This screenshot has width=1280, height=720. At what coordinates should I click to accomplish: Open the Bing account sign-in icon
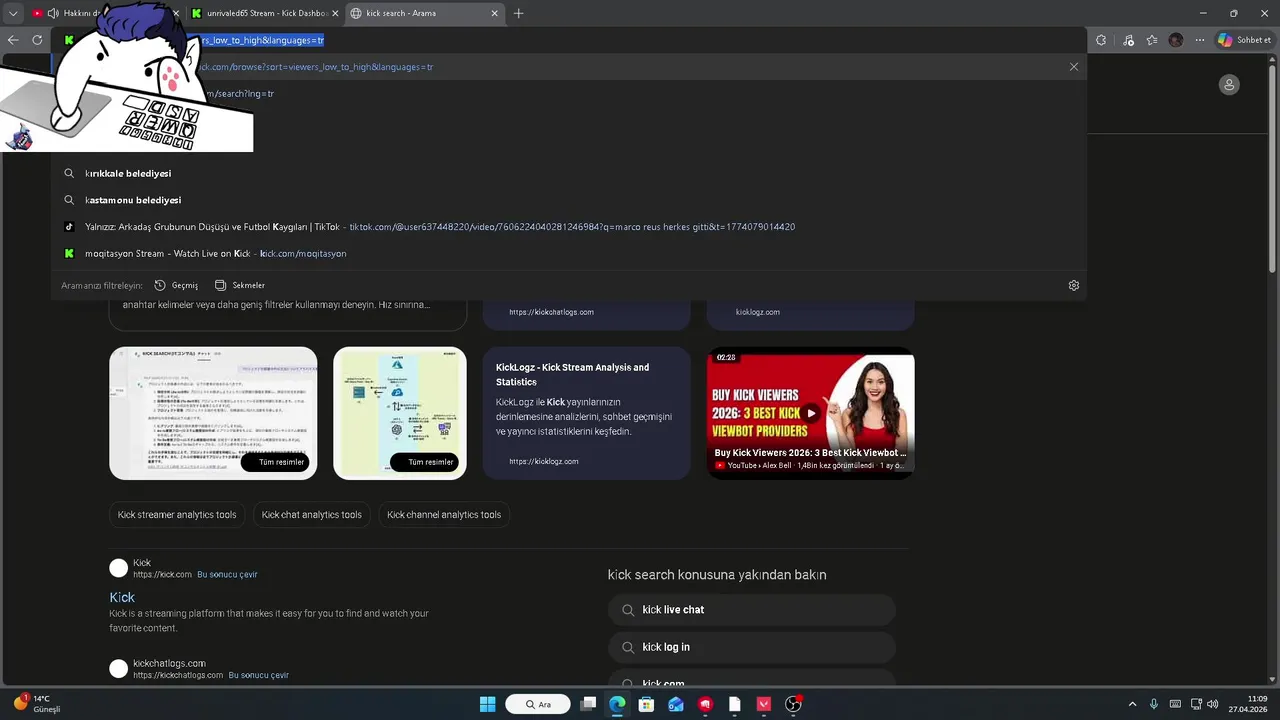(x=1229, y=85)
